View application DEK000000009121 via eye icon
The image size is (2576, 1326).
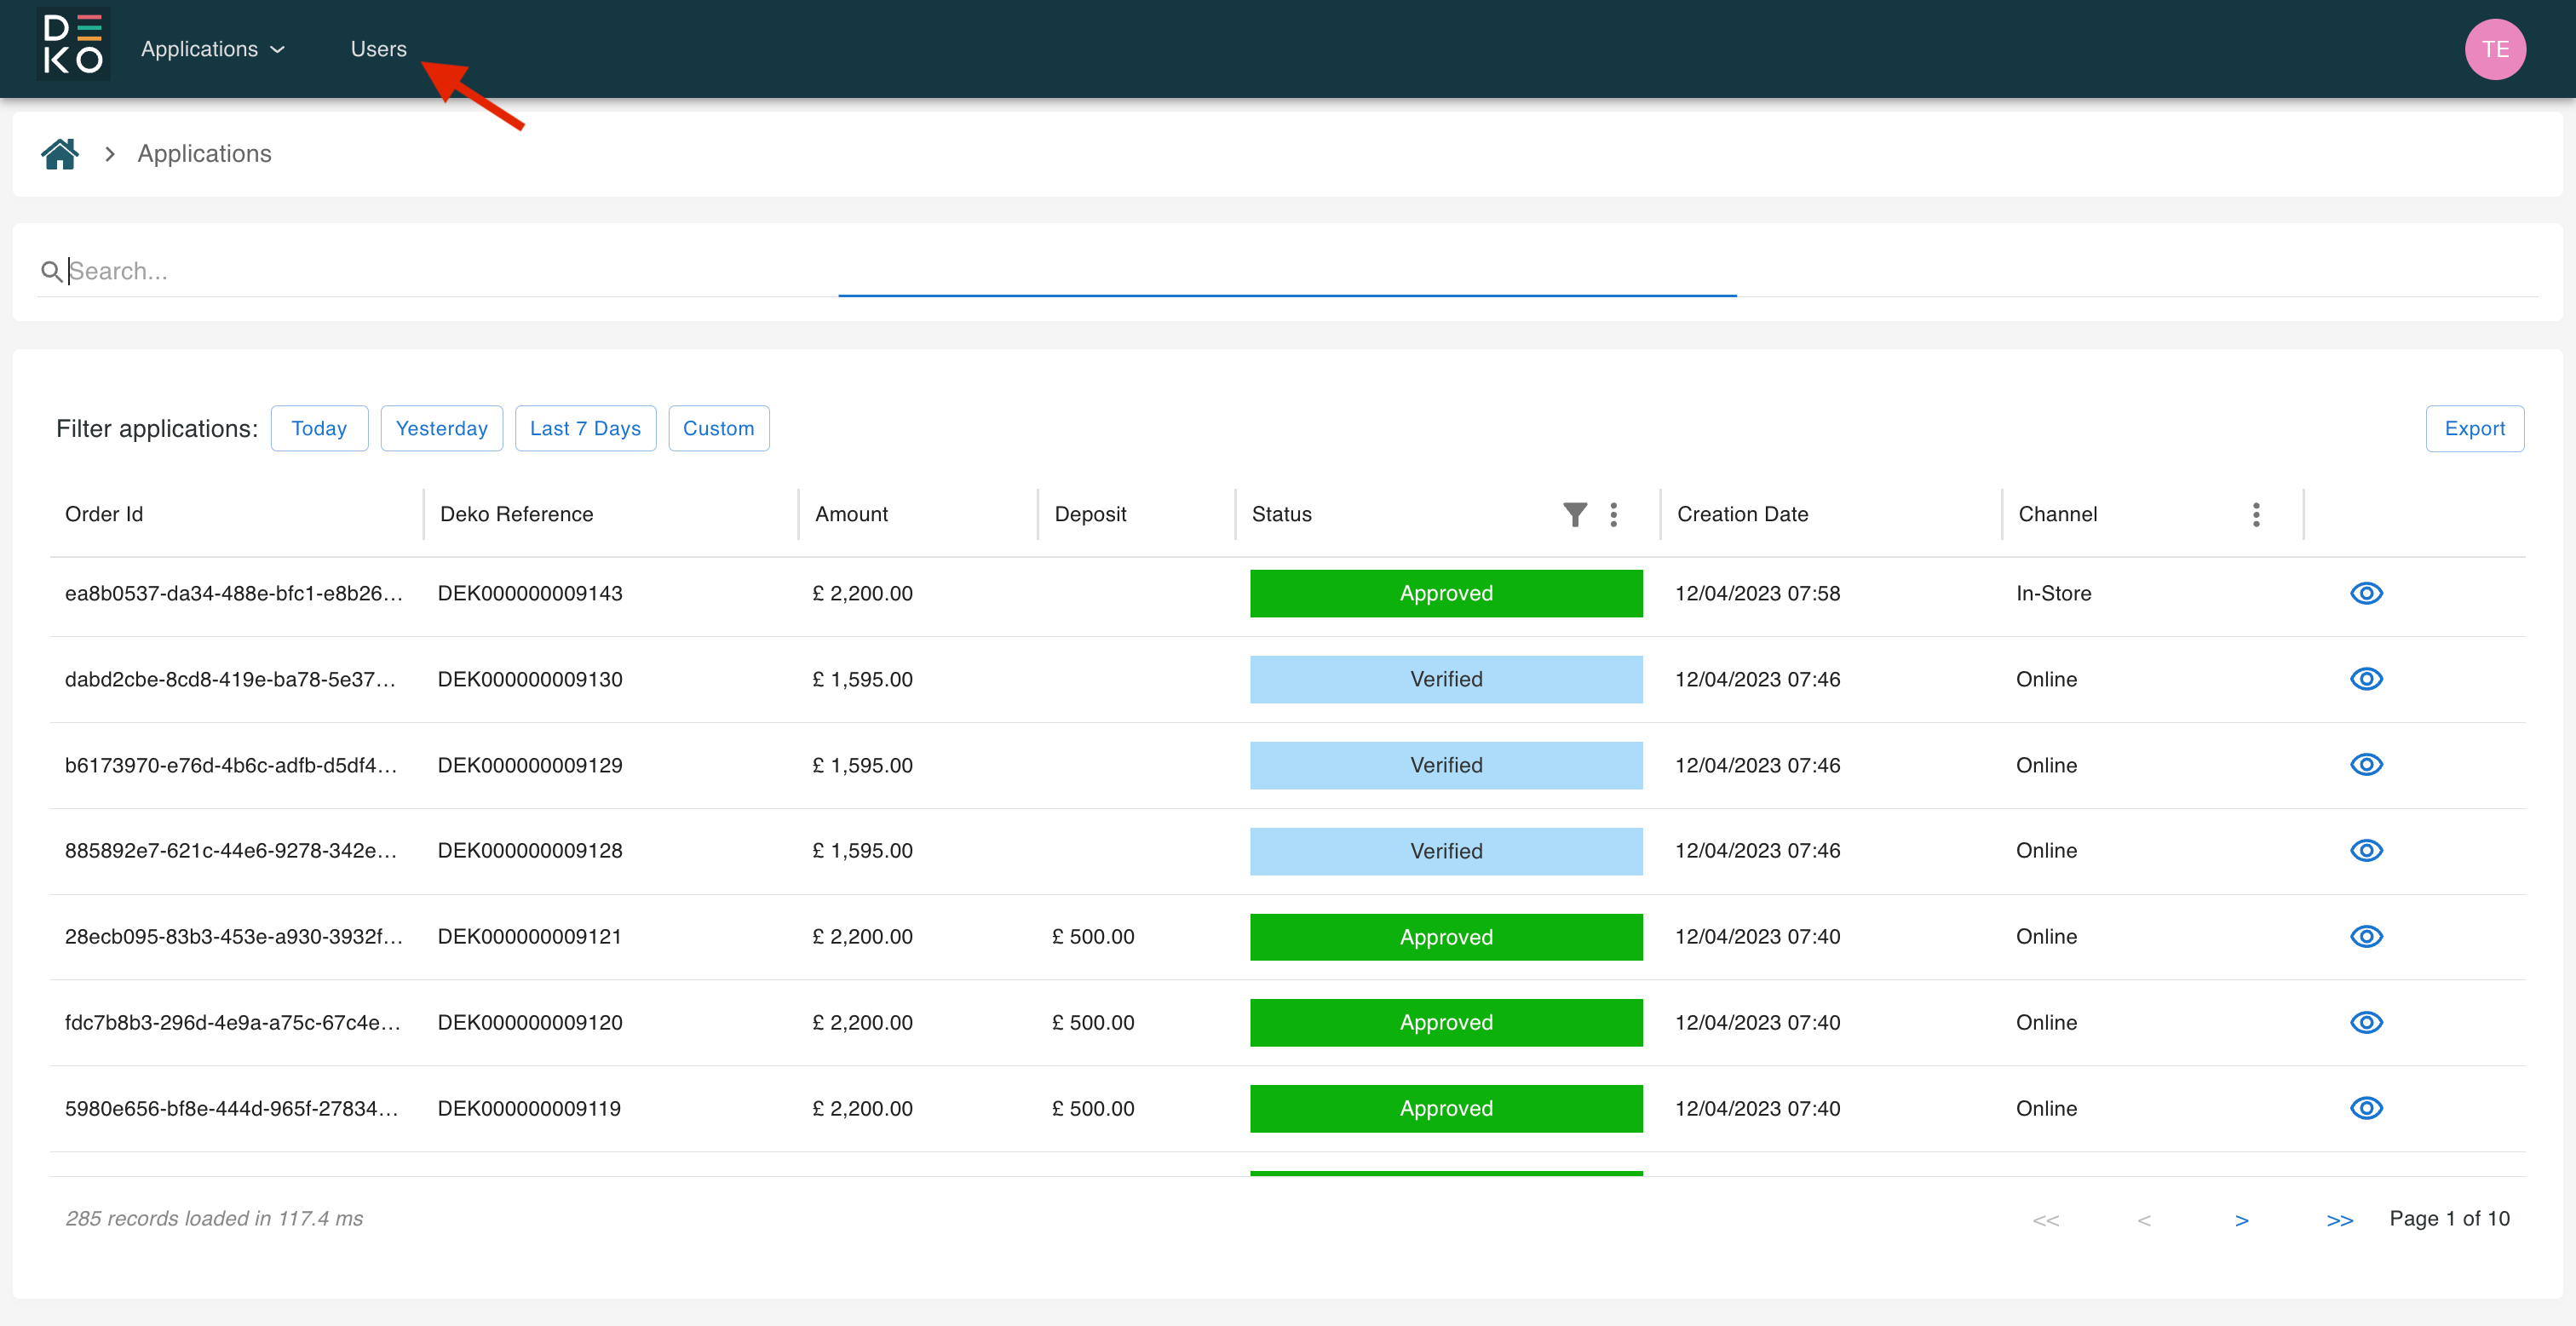pos(2365,937)
